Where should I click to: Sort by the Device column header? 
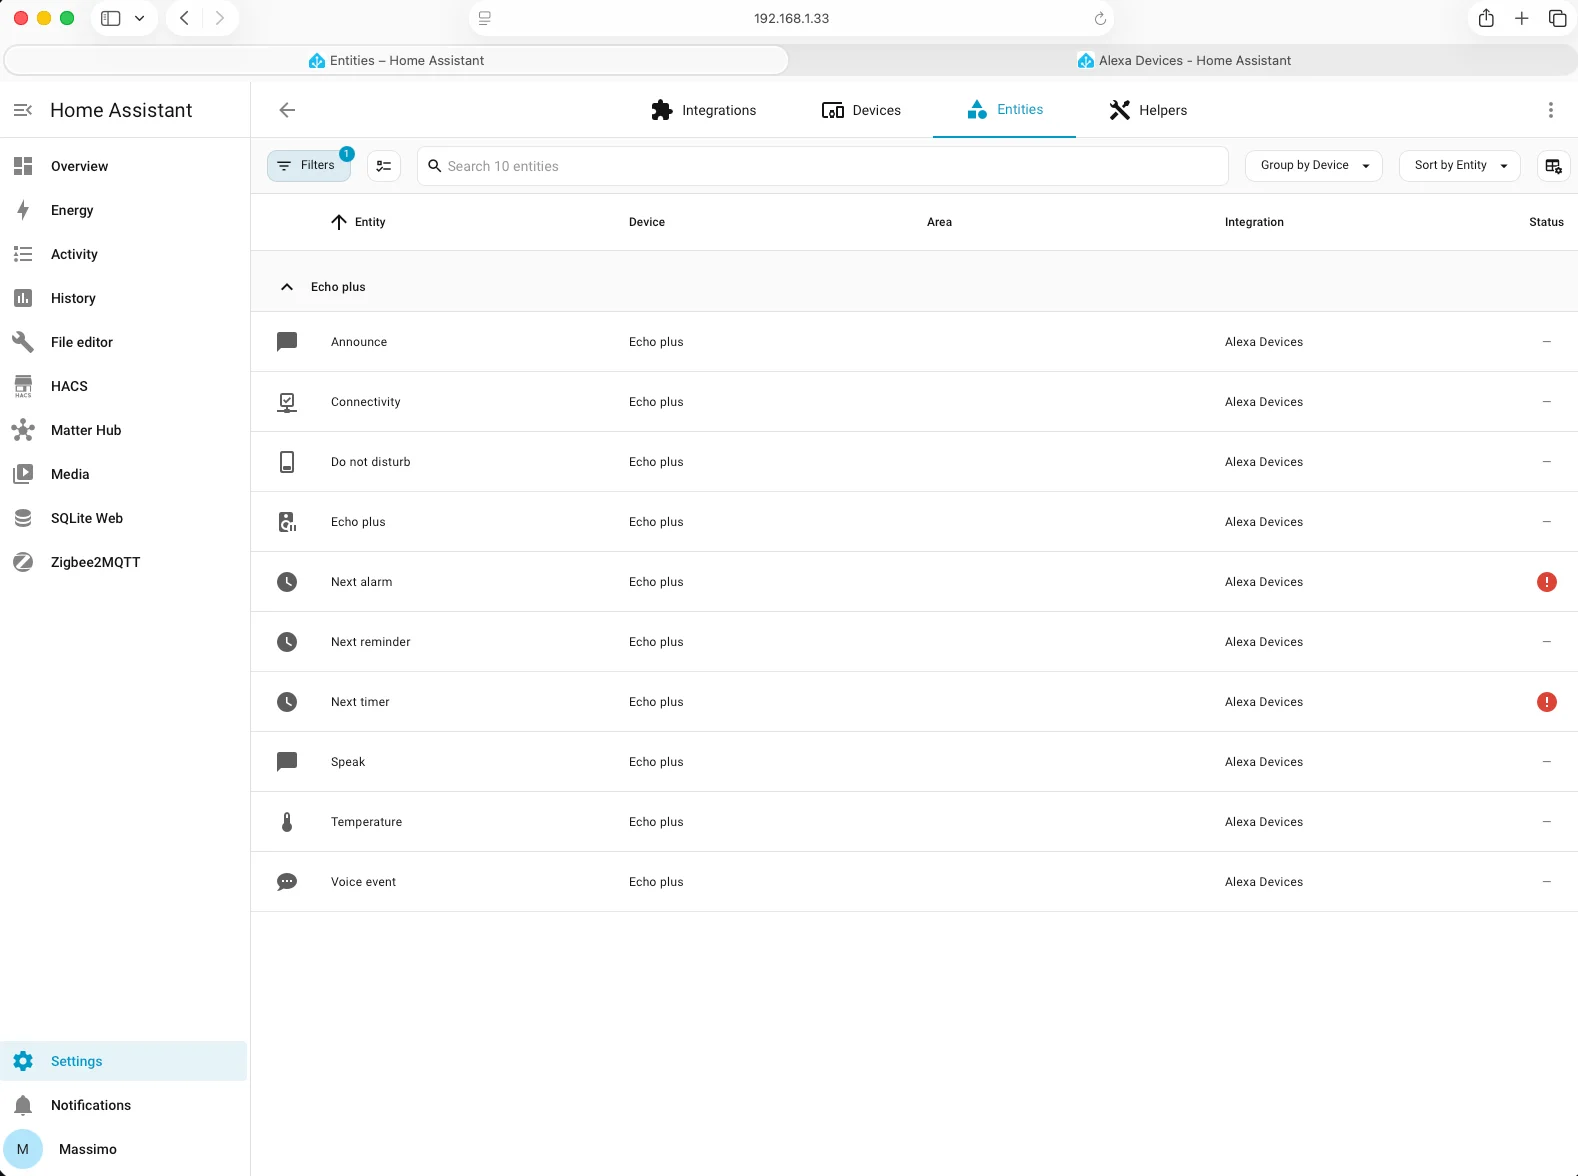[646, 222]
